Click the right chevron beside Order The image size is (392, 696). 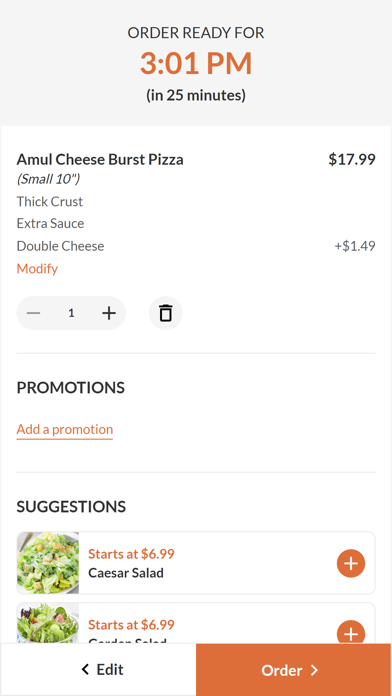click(314, 670)
